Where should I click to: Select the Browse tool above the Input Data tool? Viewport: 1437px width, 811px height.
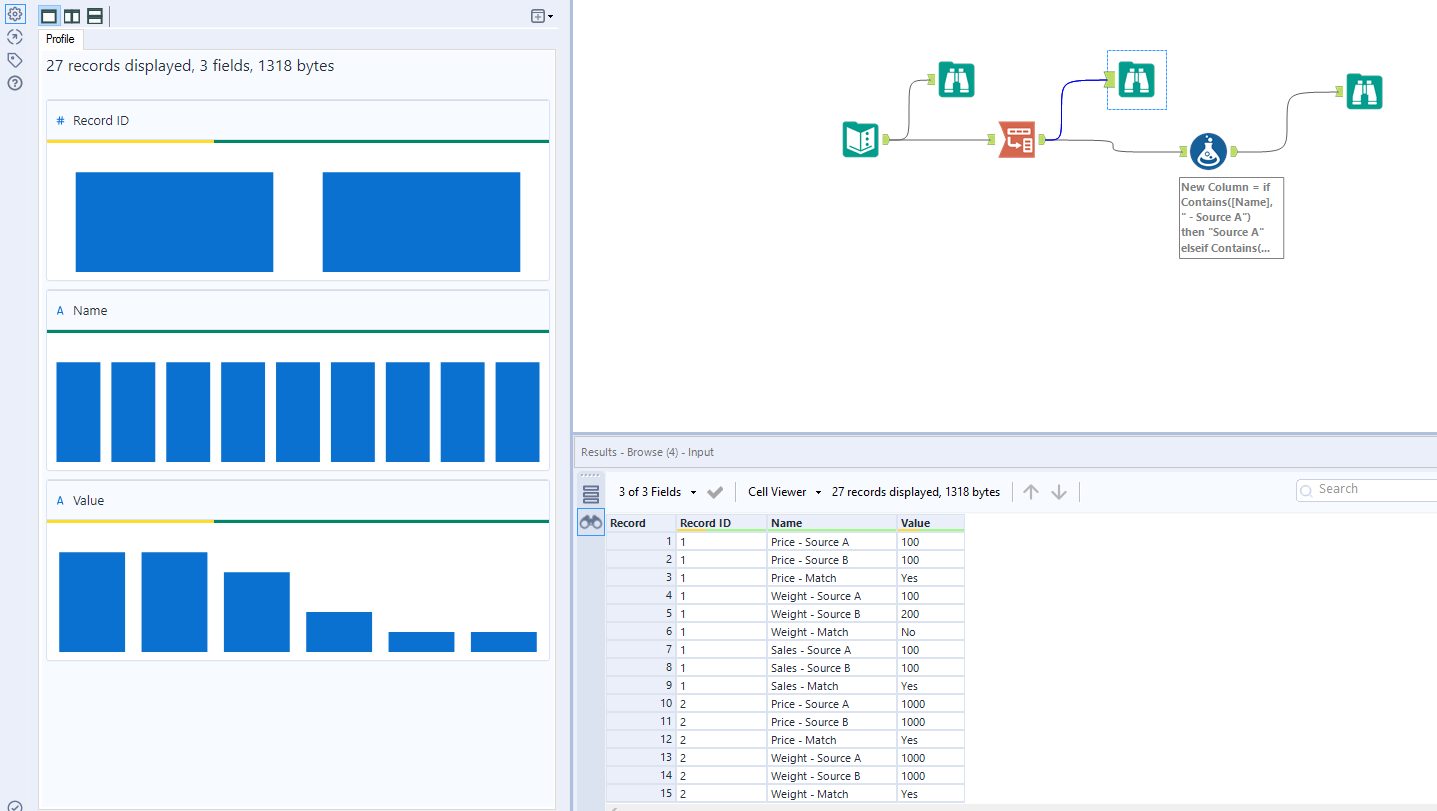956,79
